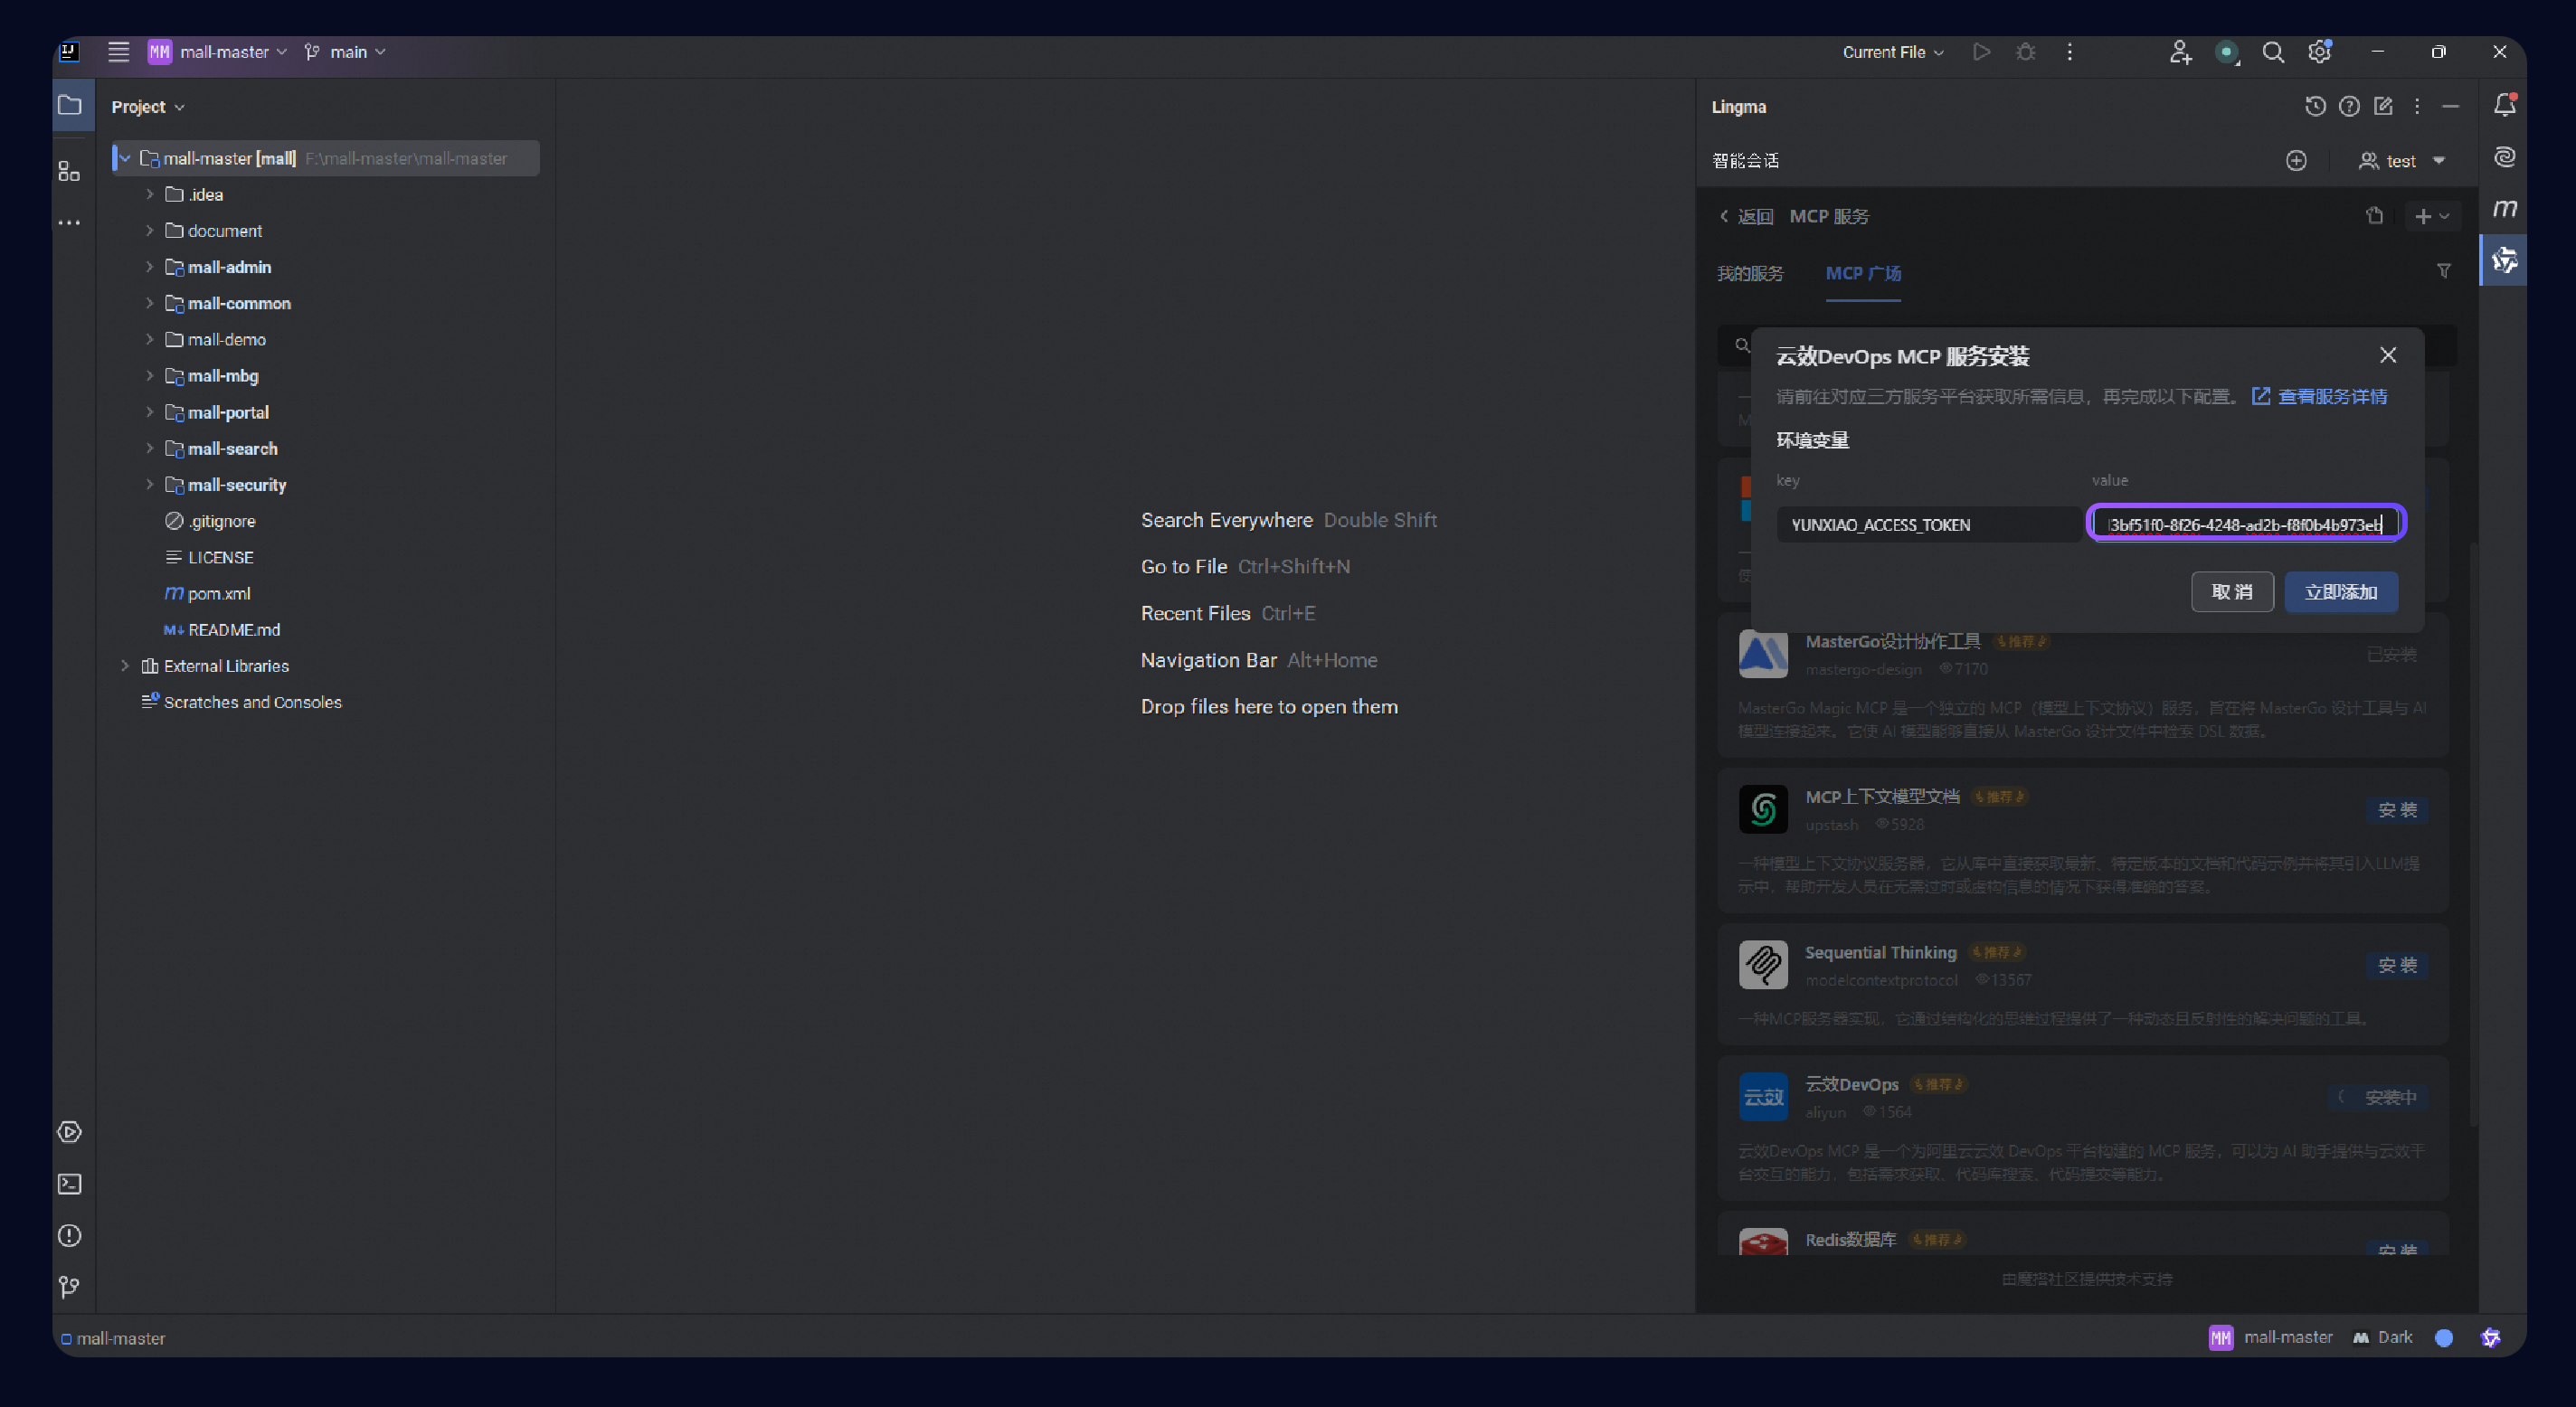Expand the document folder
Image resolution: width=2576 pixels, height=1407 pixels.
point(149,231)
